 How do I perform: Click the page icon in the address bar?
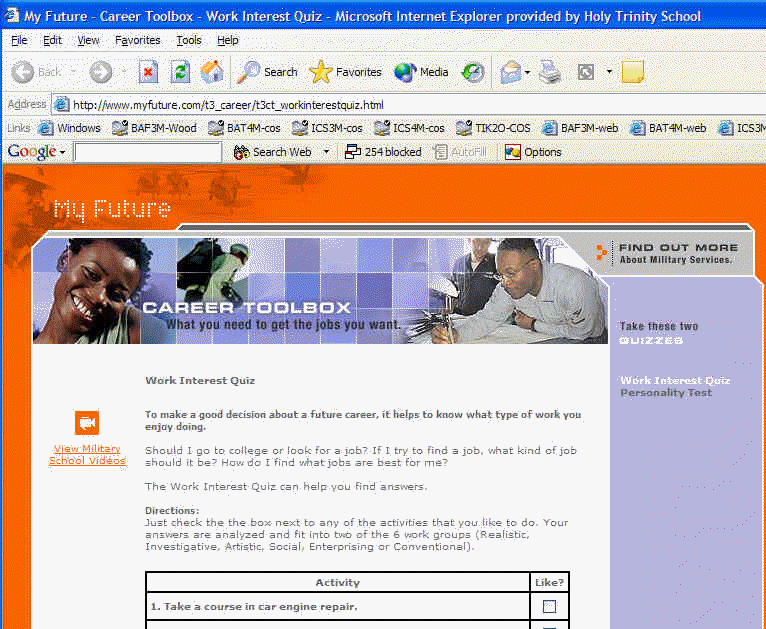click(62, 105)
